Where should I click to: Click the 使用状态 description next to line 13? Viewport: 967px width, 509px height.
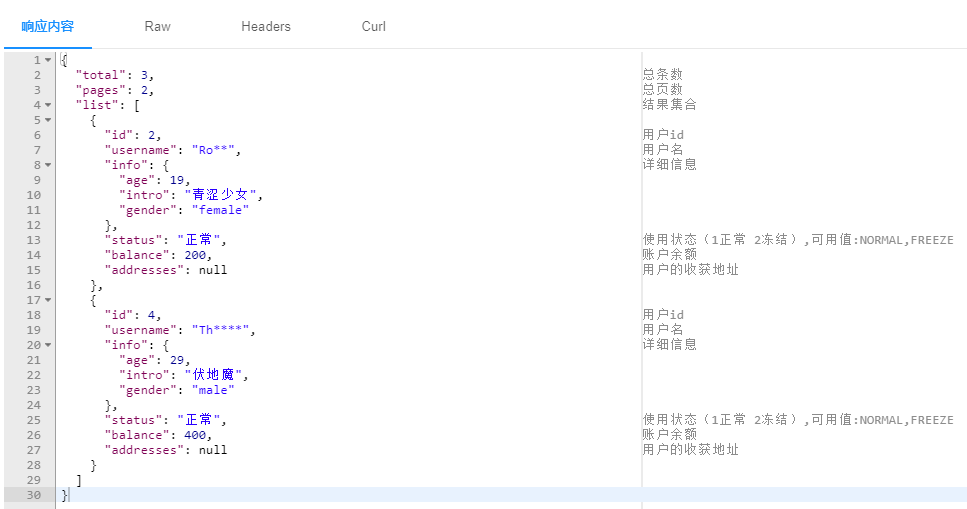coord(798,239)
